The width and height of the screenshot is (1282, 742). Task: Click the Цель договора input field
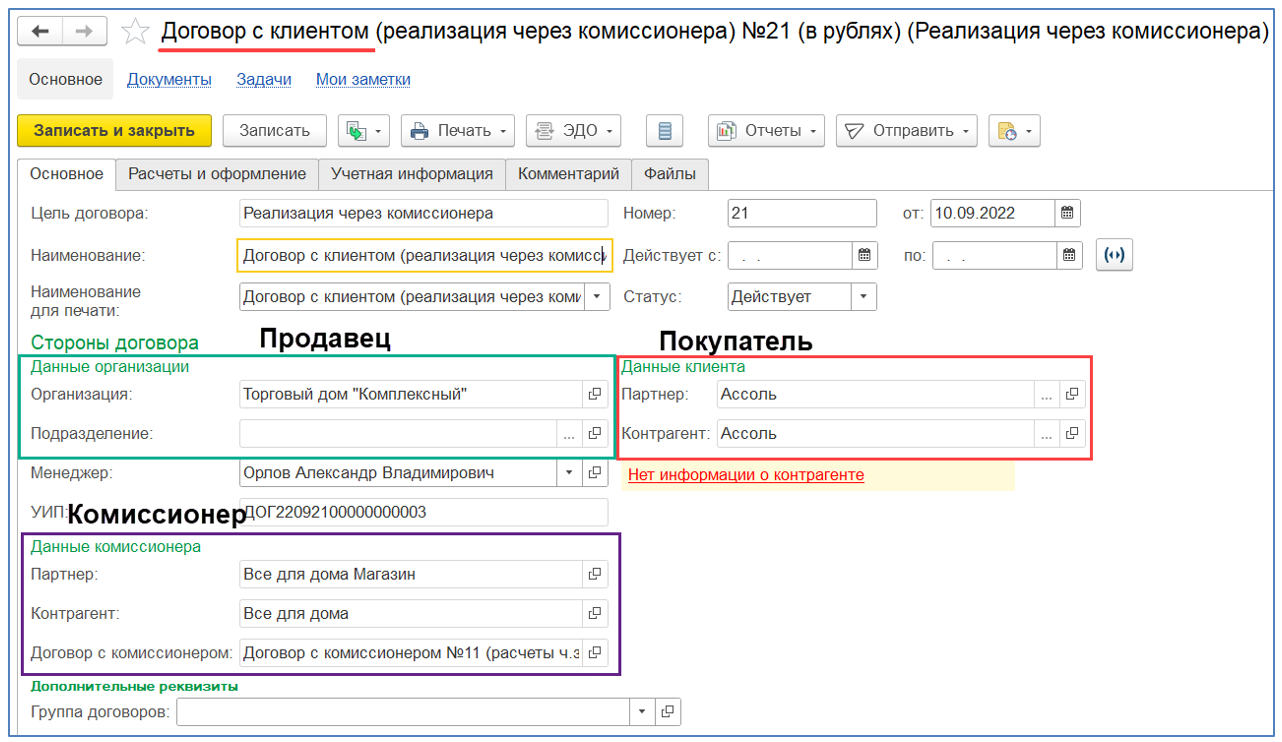point(424,213)
